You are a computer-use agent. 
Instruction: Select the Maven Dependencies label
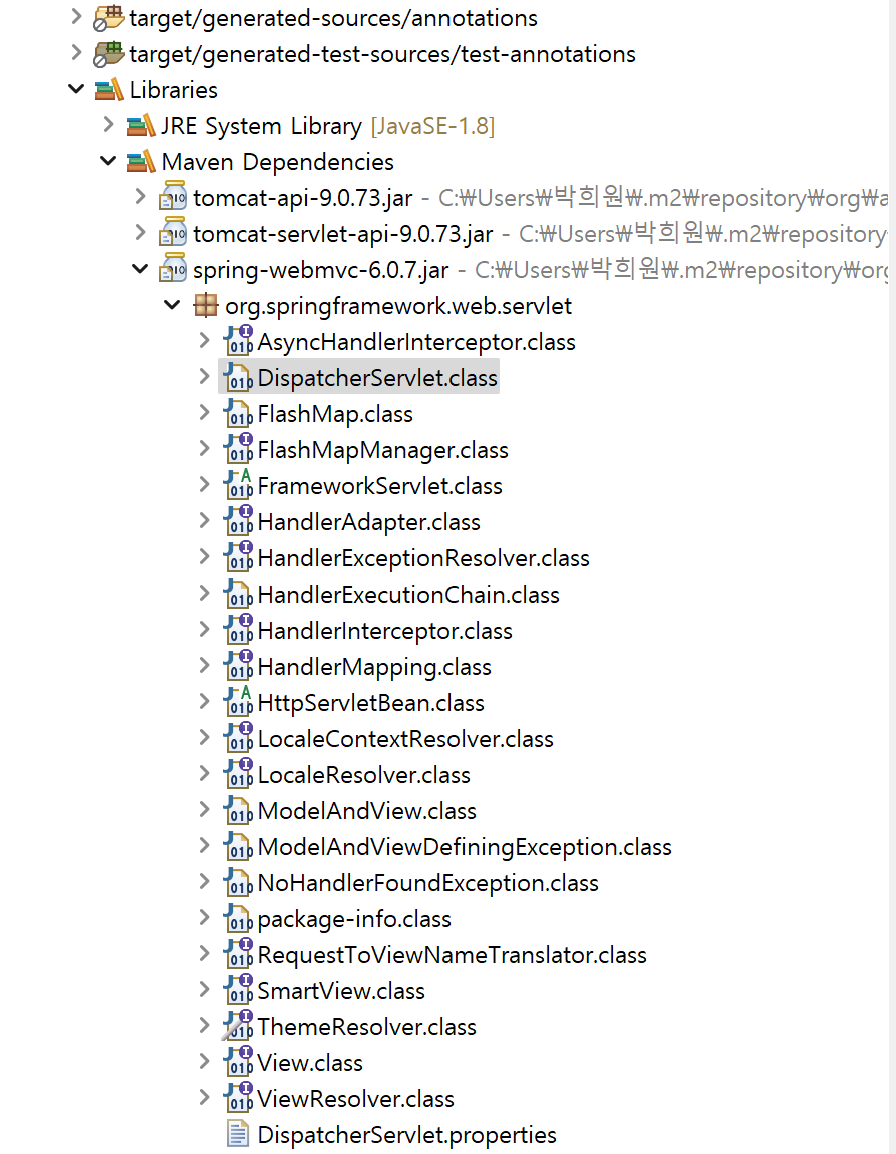click(278, 162)
